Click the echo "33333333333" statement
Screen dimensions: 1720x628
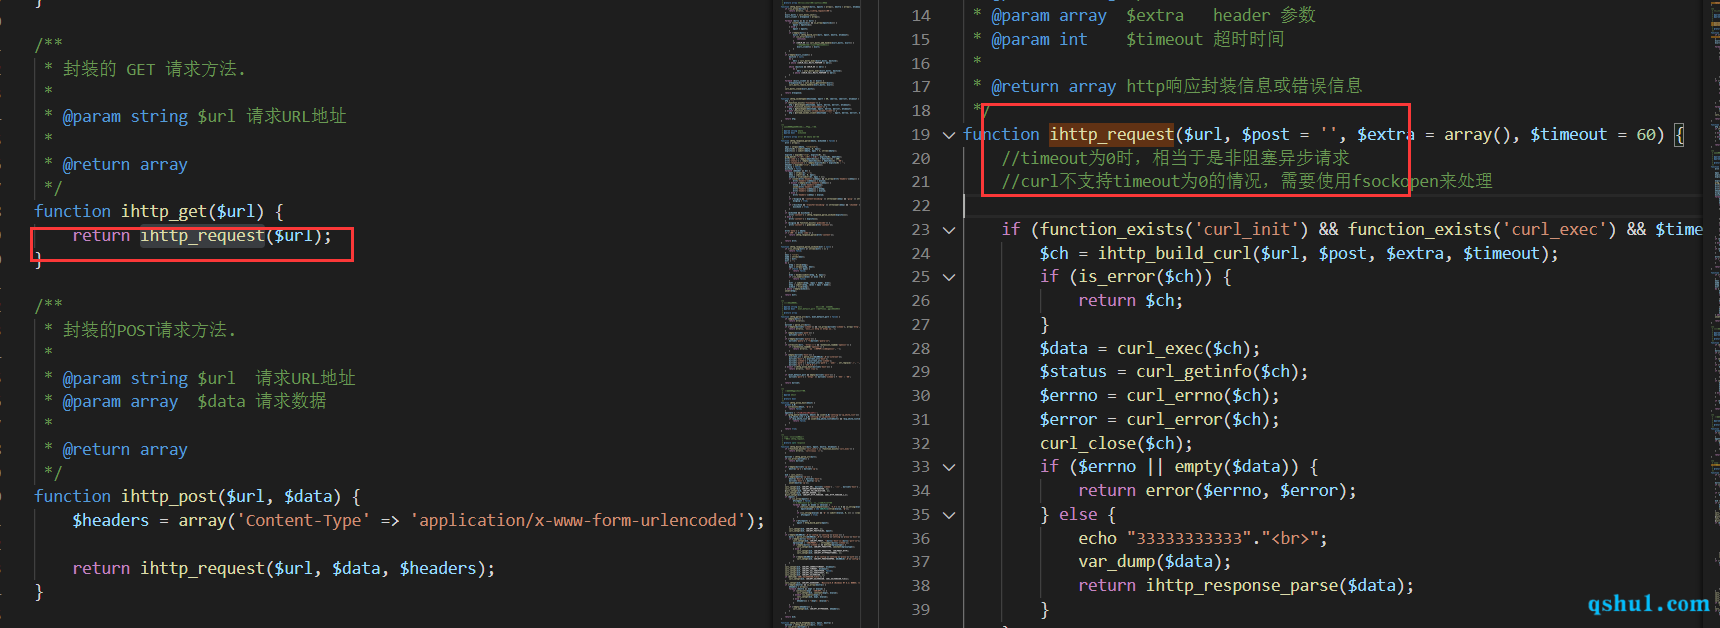[x=1203, y=539]
